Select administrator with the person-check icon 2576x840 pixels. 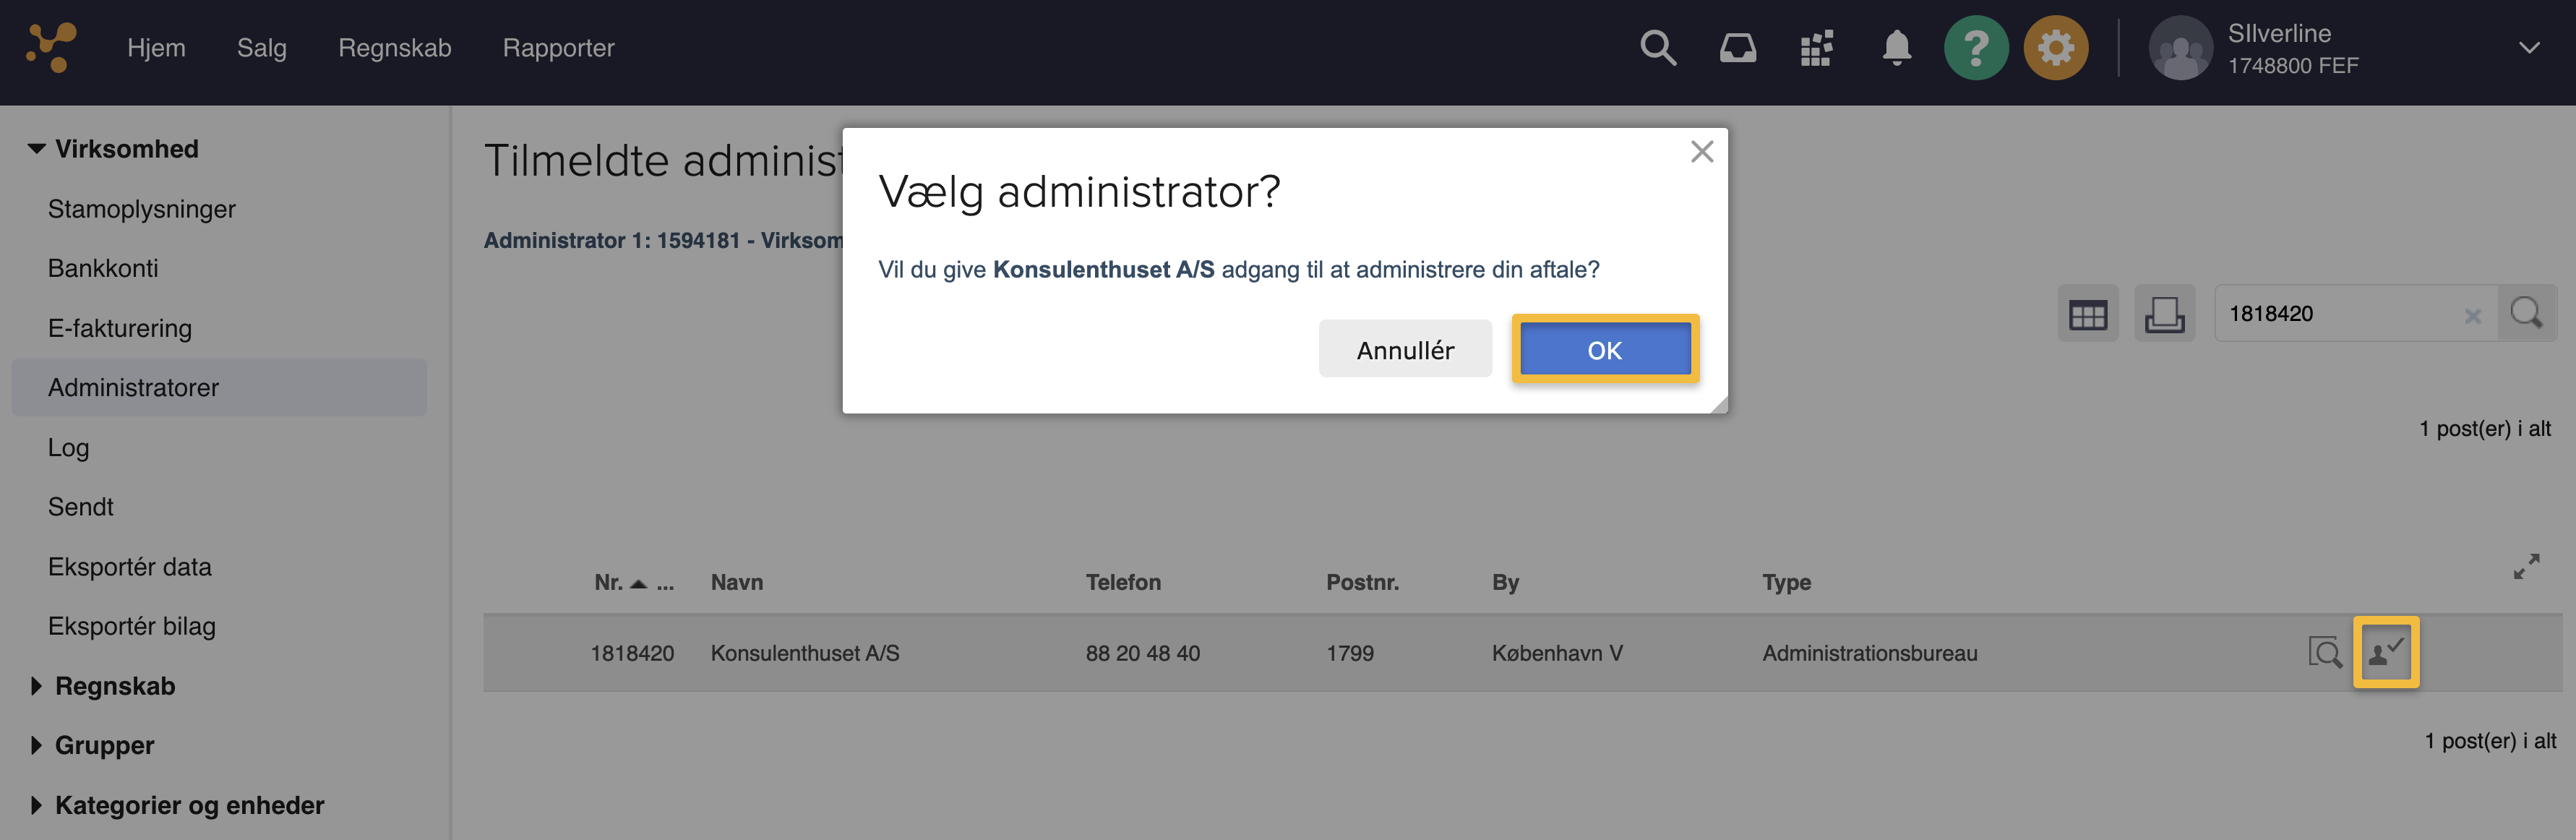pyautogui.click(x=2387, y=652)
